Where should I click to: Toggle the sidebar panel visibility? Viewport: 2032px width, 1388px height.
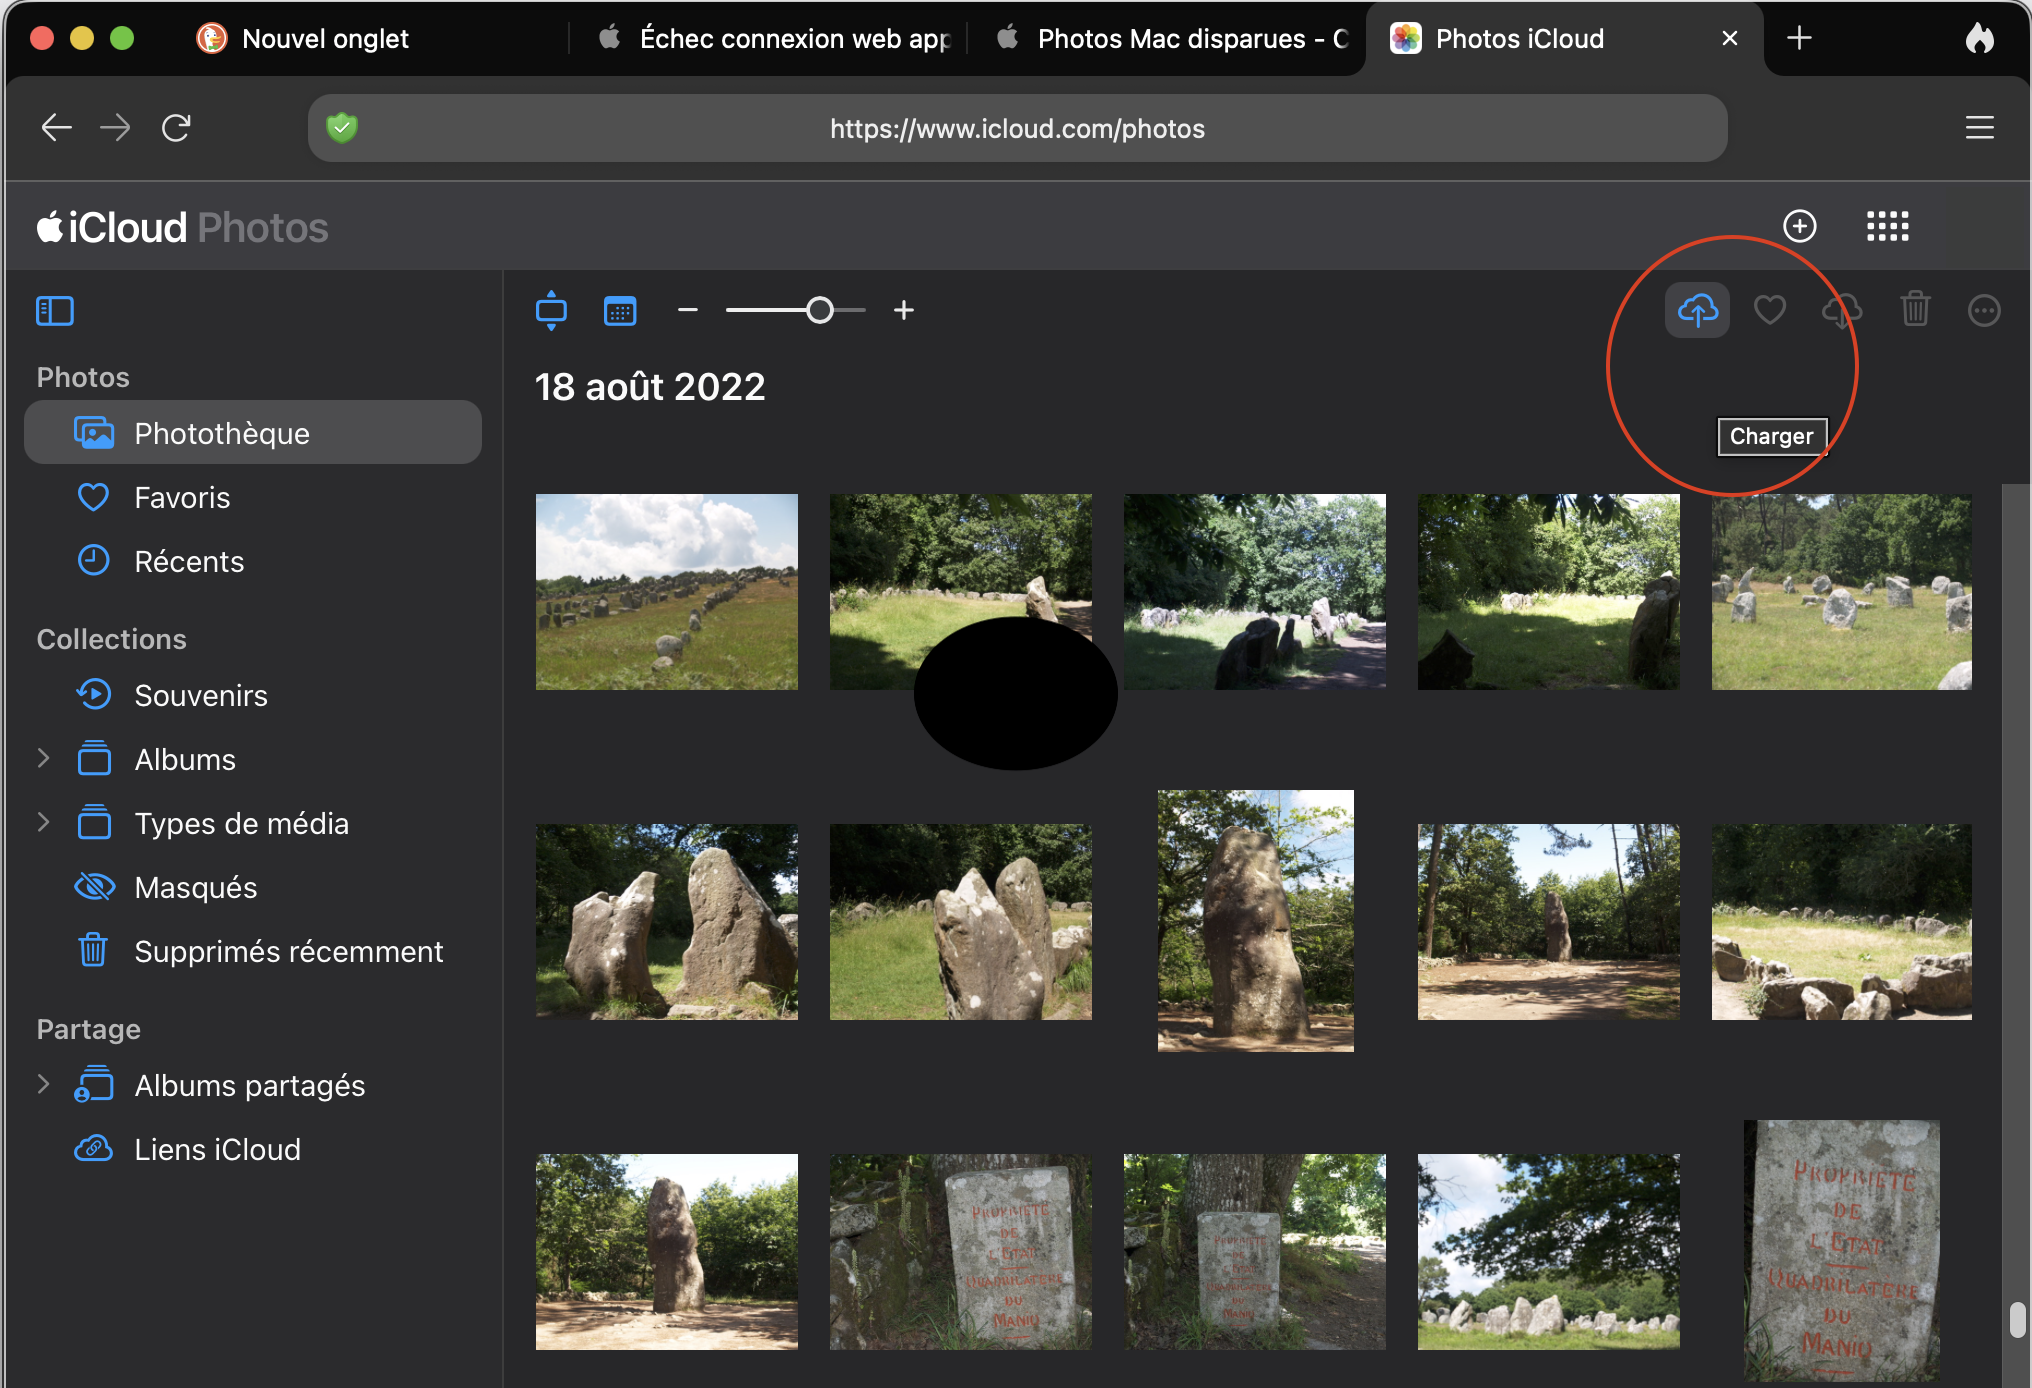pyautogui.click(x=55, y=311)
